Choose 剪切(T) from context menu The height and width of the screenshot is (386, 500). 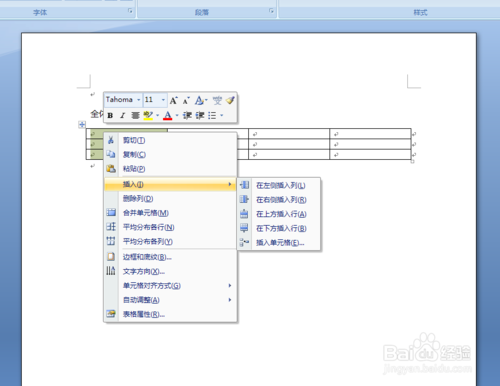171,140
